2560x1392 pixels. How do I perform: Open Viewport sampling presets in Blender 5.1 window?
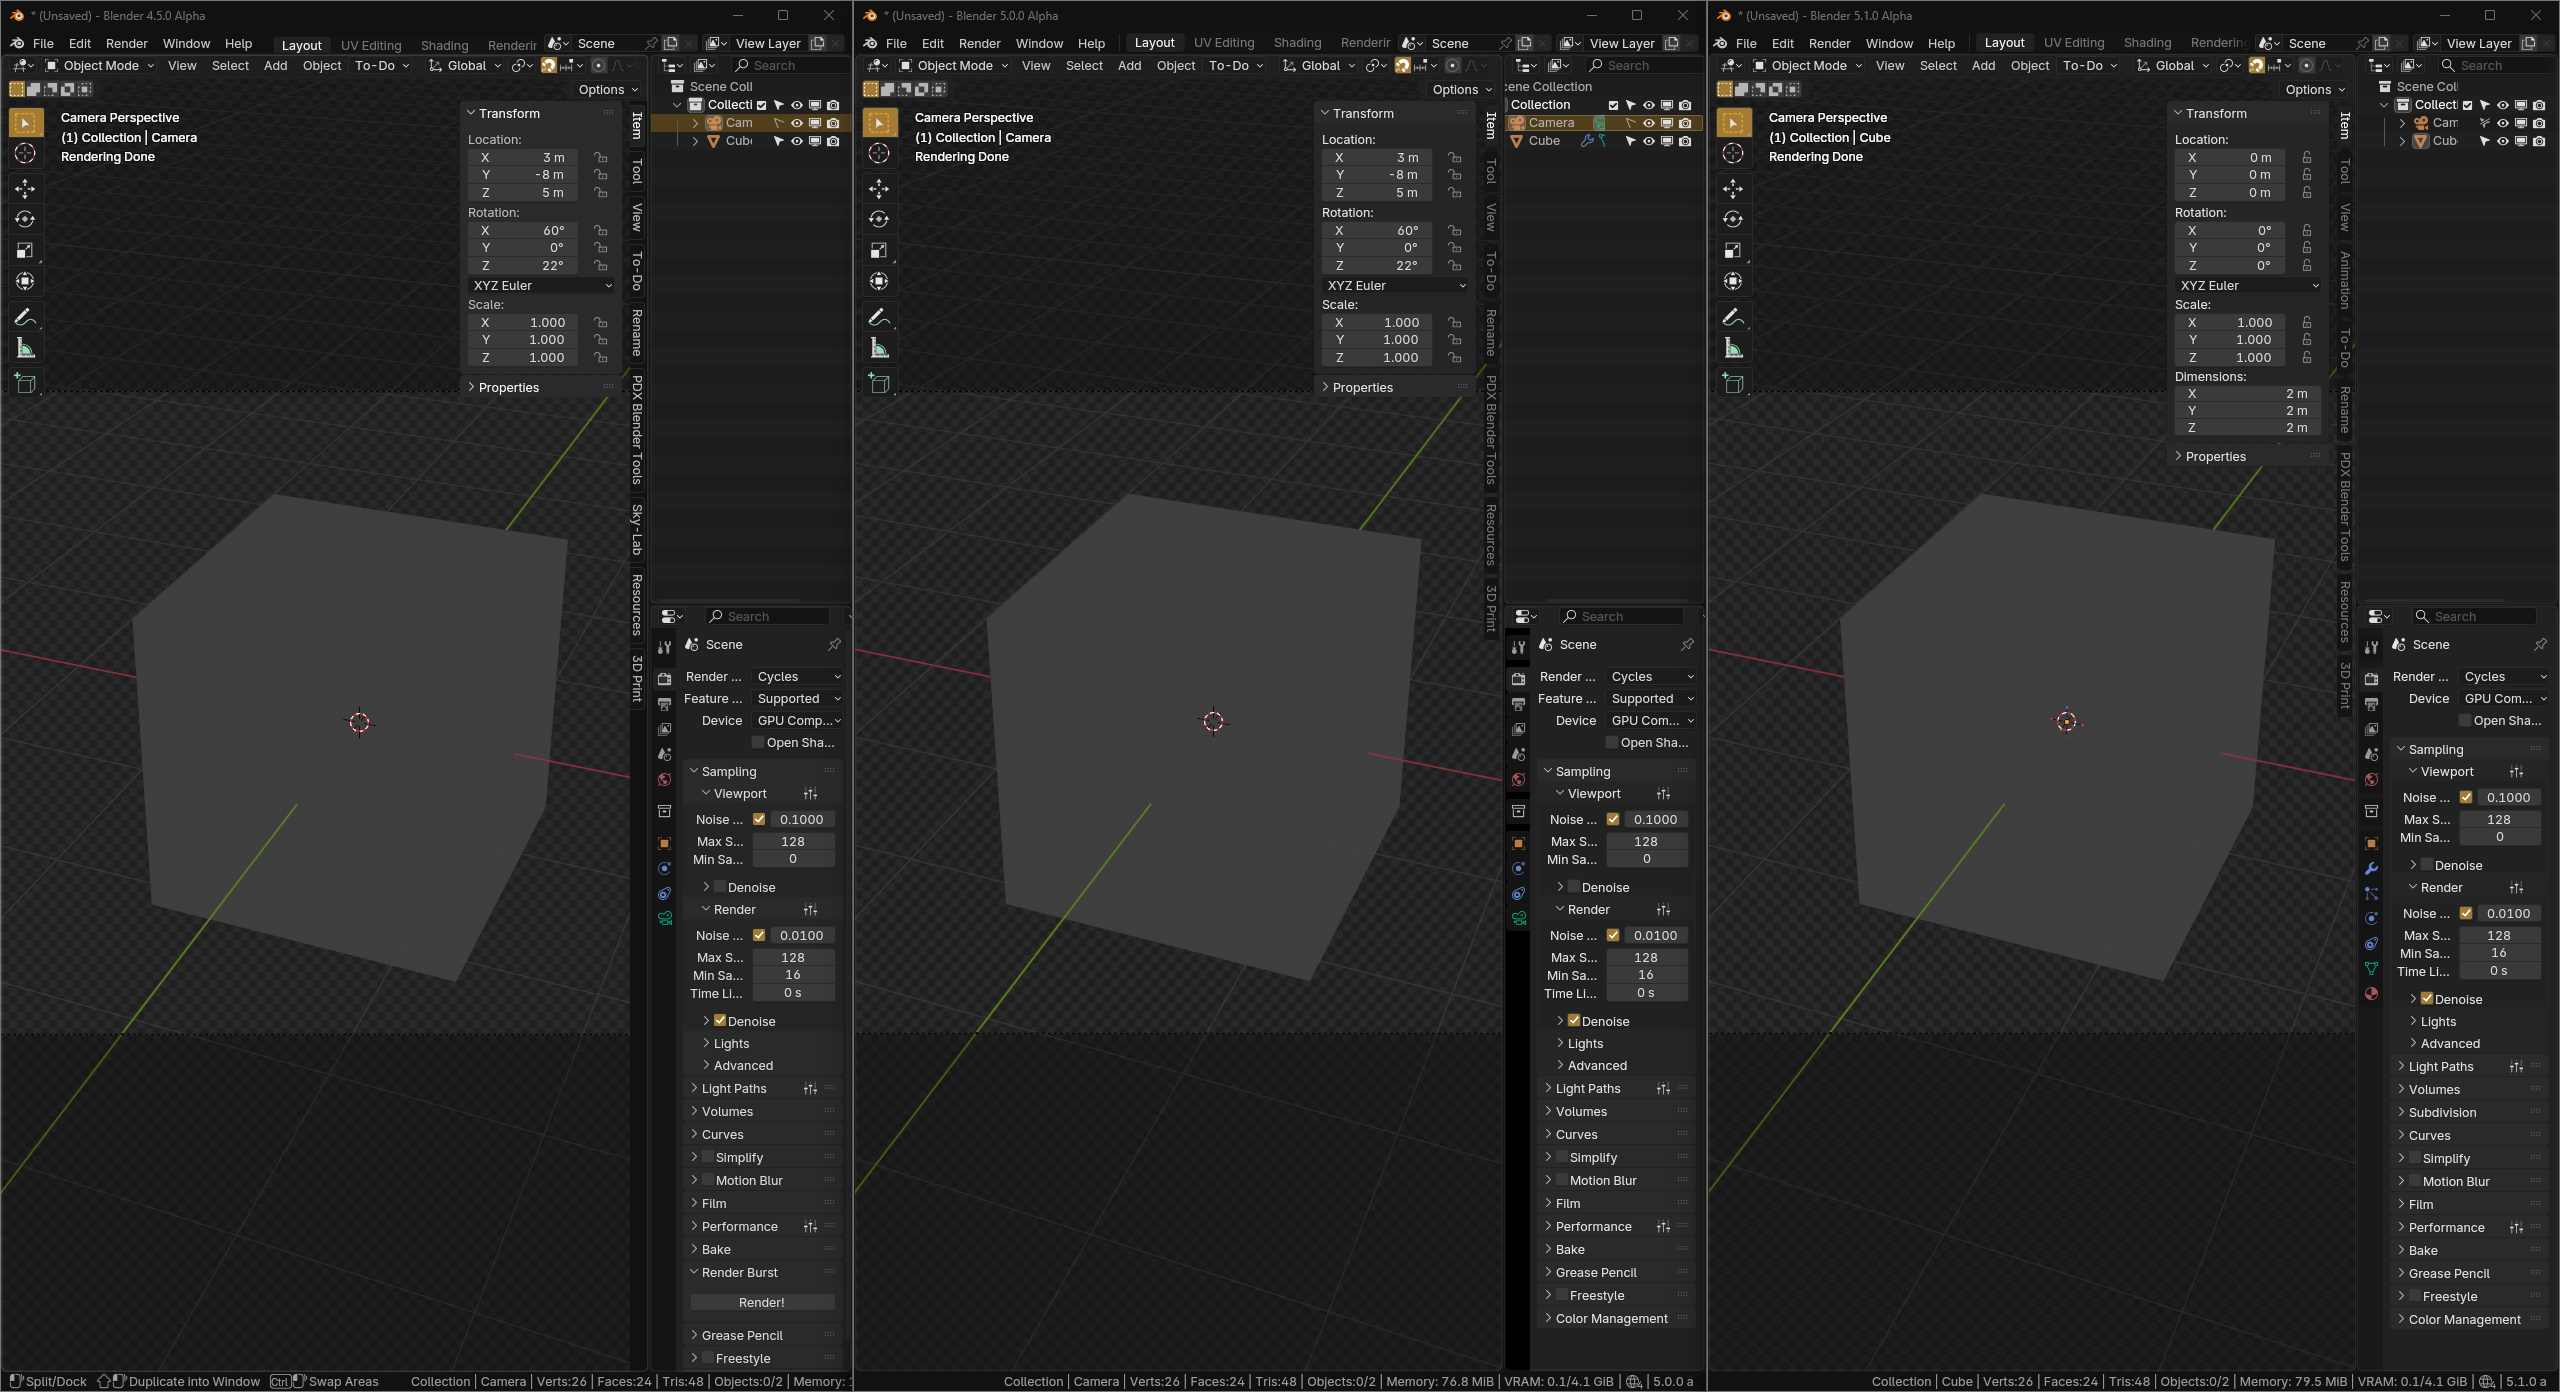point(2516,772)
